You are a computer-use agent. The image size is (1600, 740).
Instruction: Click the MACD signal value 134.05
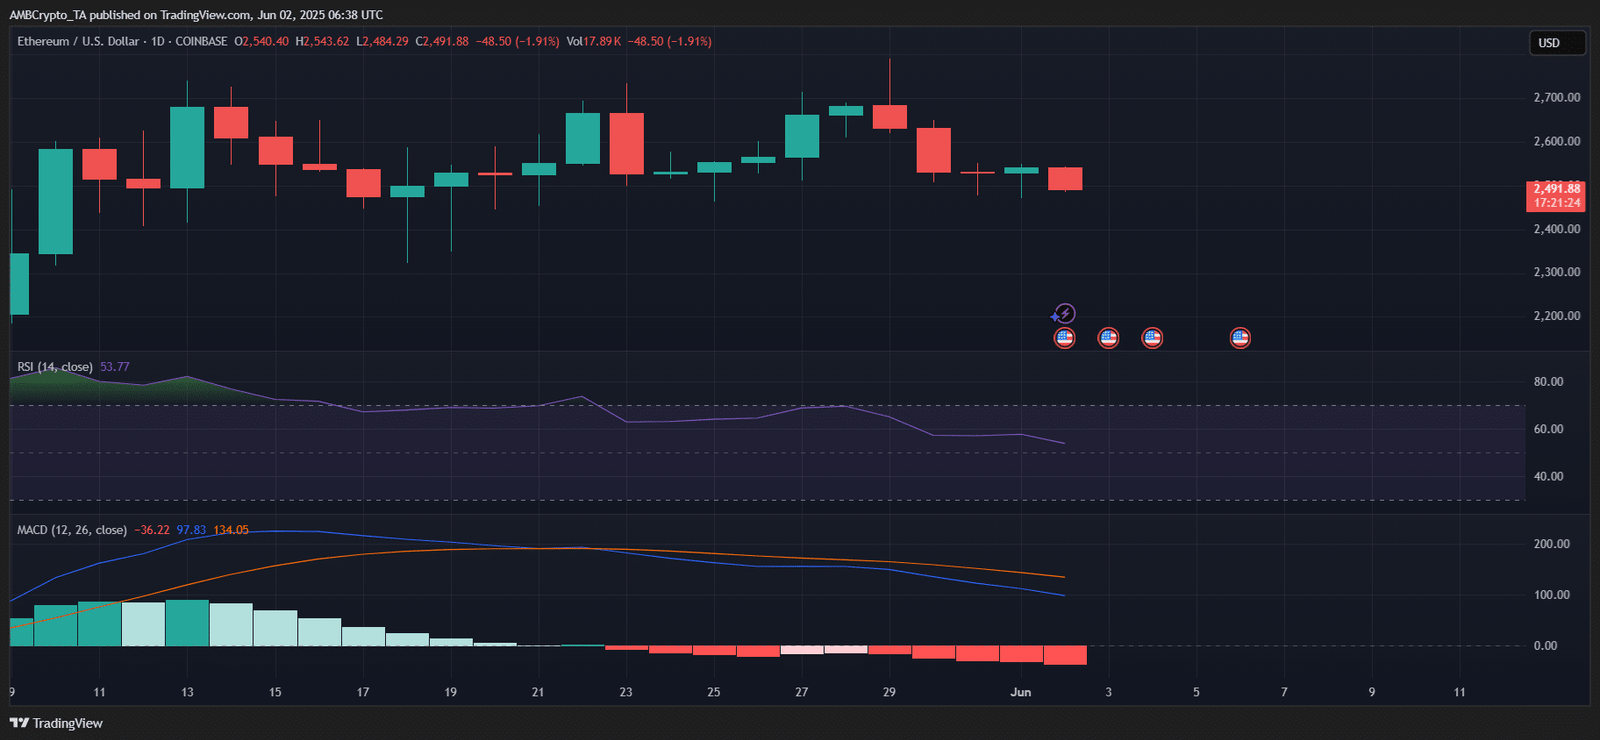click(x=231, y=530)
